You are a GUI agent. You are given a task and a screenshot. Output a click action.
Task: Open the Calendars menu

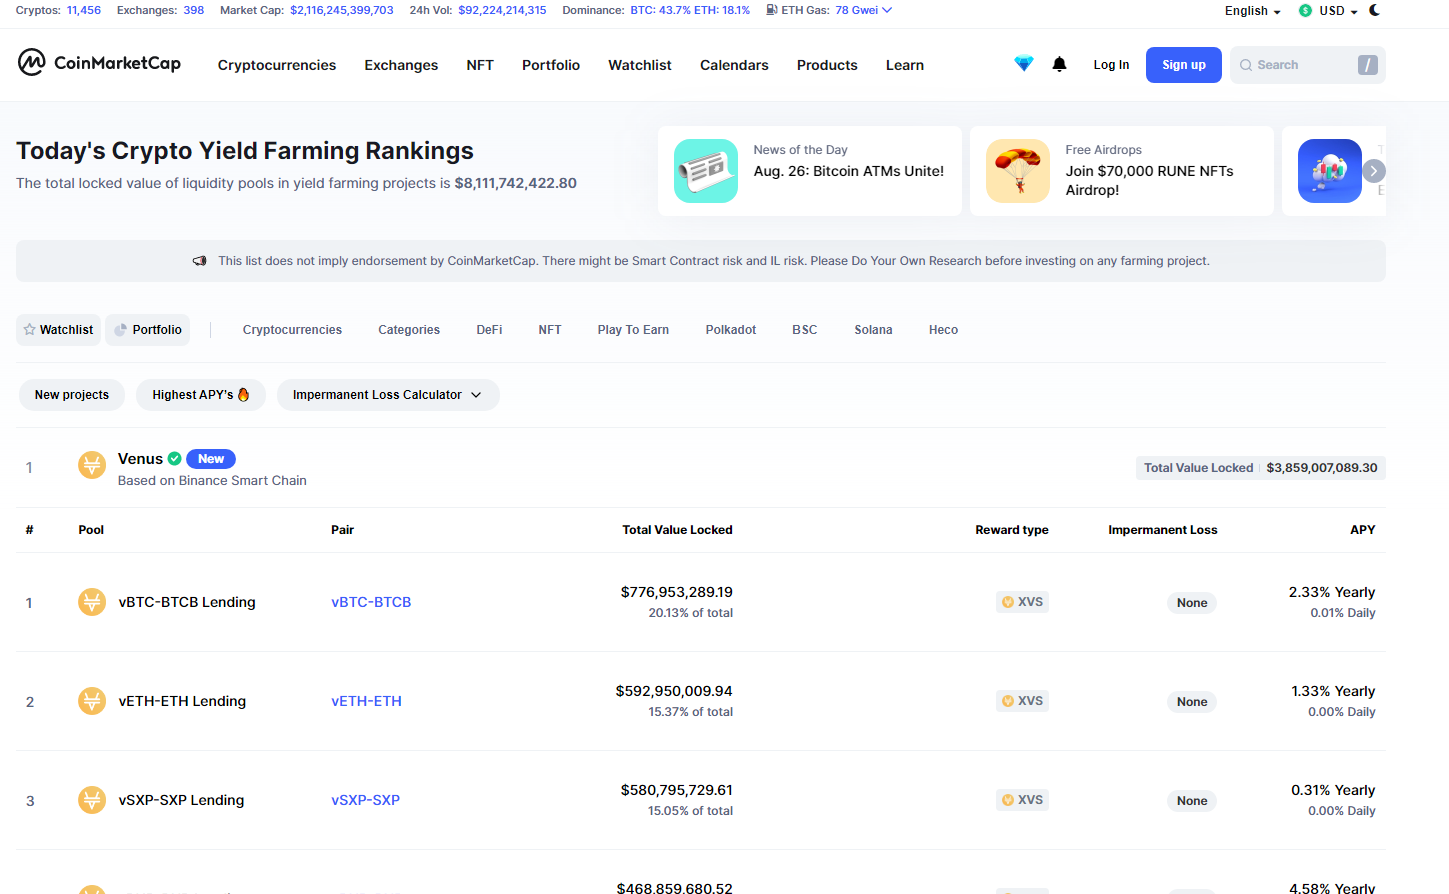[734, 65]
